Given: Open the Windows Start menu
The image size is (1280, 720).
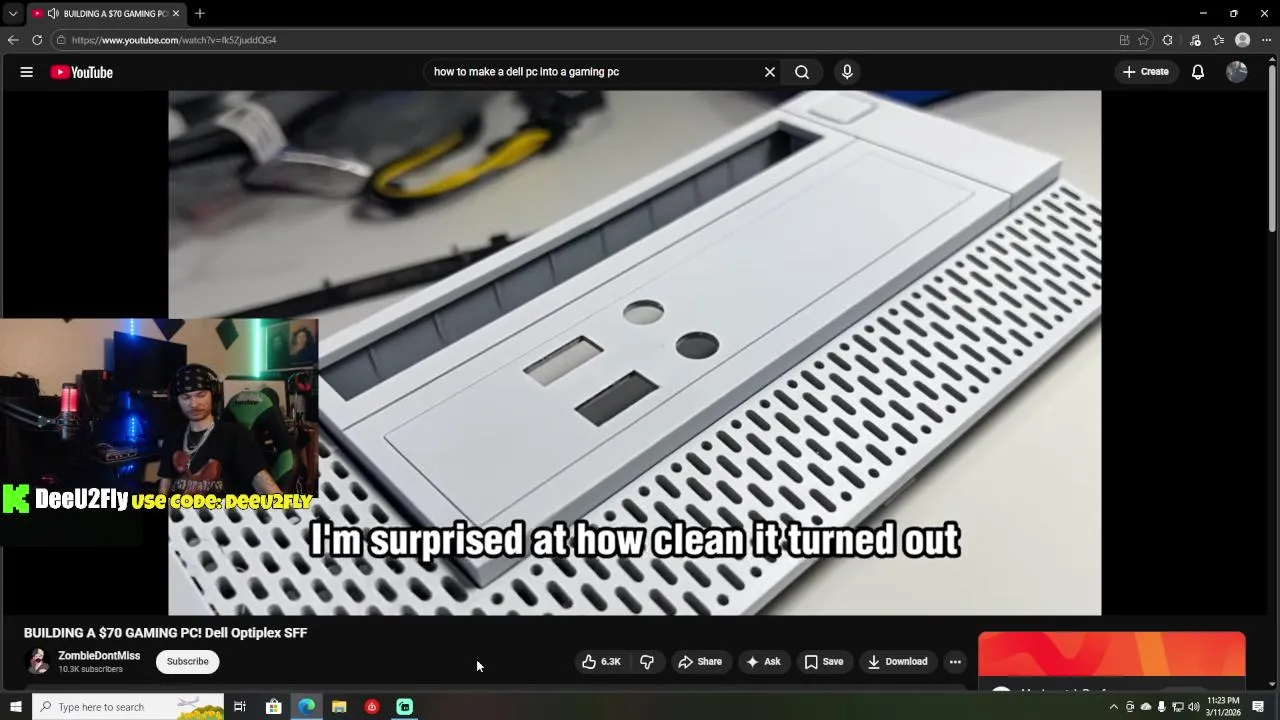Looking at the screenshot, I should pos(15,707).
